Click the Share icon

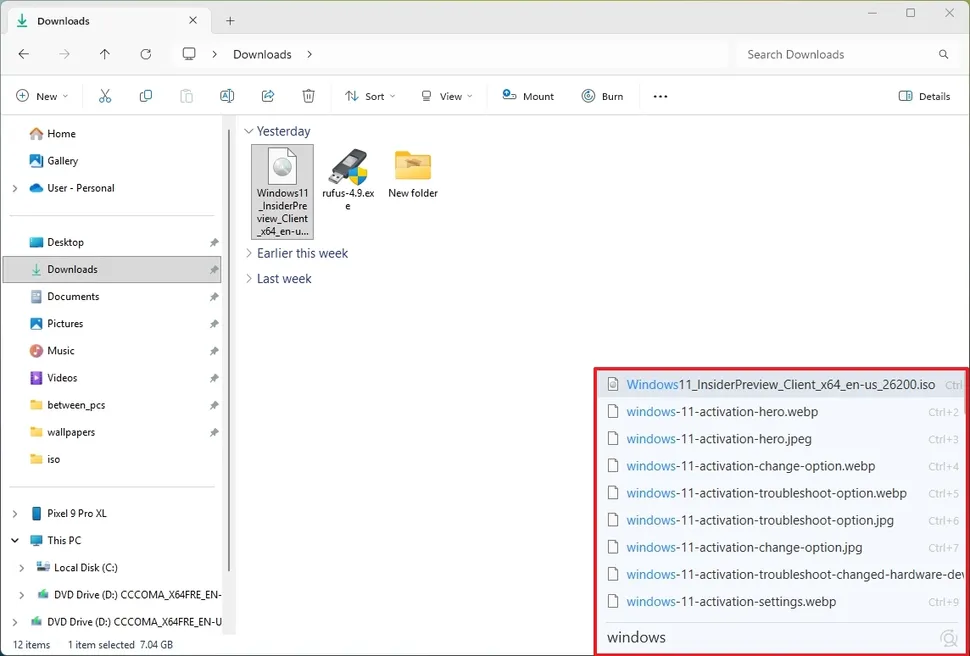point(268,95)
